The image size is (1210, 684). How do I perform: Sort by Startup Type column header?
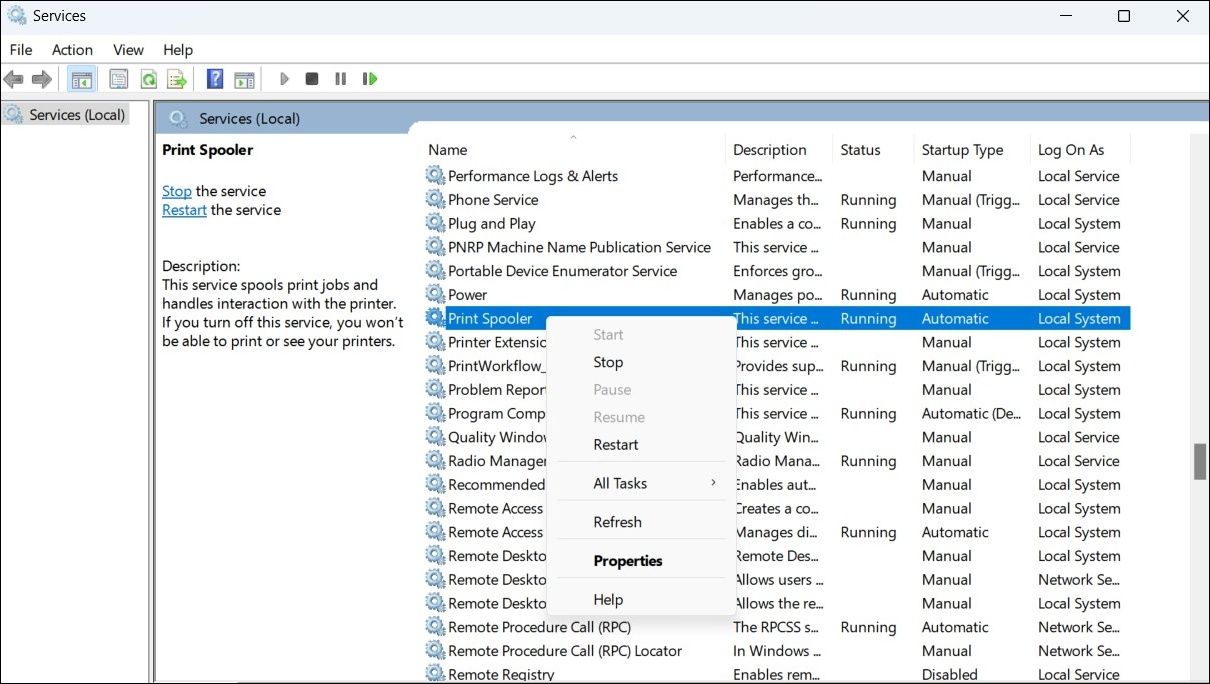pos(962,150)
